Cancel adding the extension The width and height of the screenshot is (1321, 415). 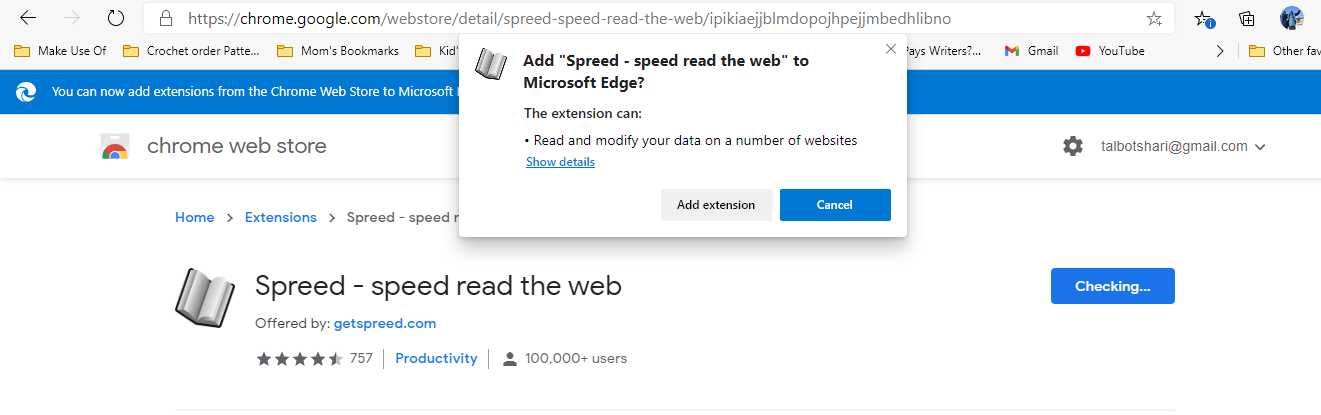click(x=835, y=205)
